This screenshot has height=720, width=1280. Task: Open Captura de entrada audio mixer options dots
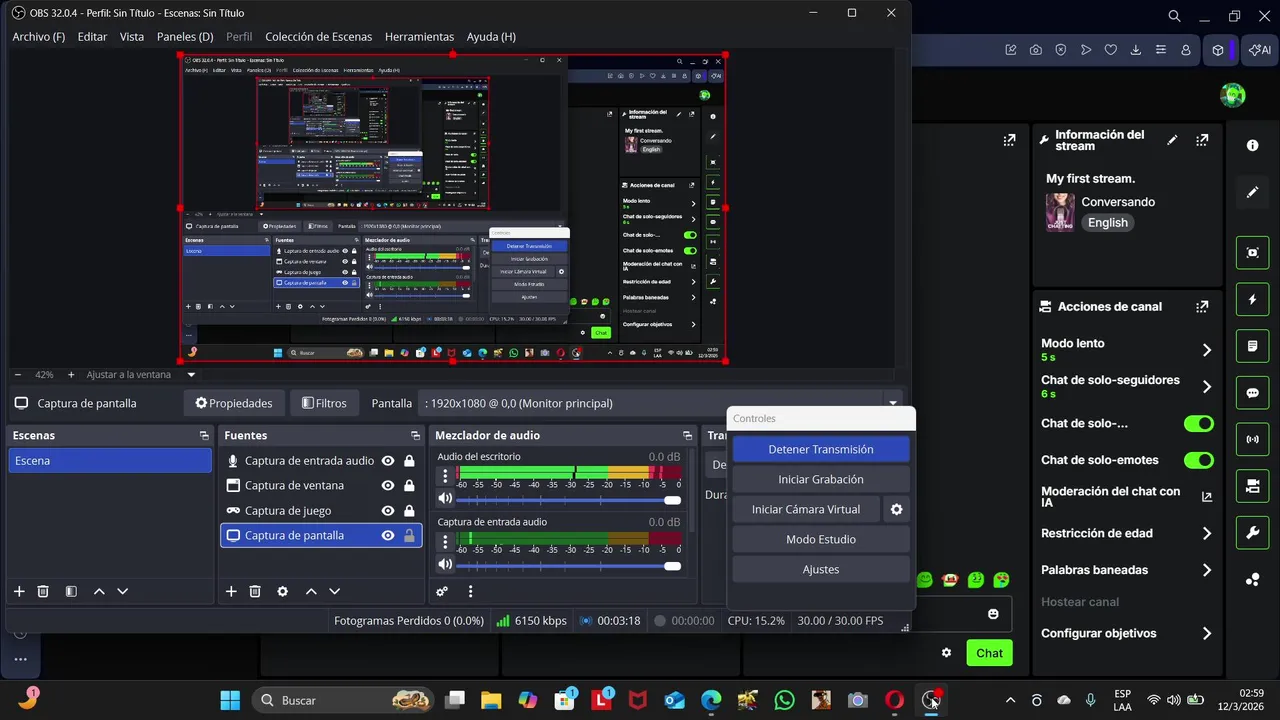pyautogui.click(x=446, y=541)
